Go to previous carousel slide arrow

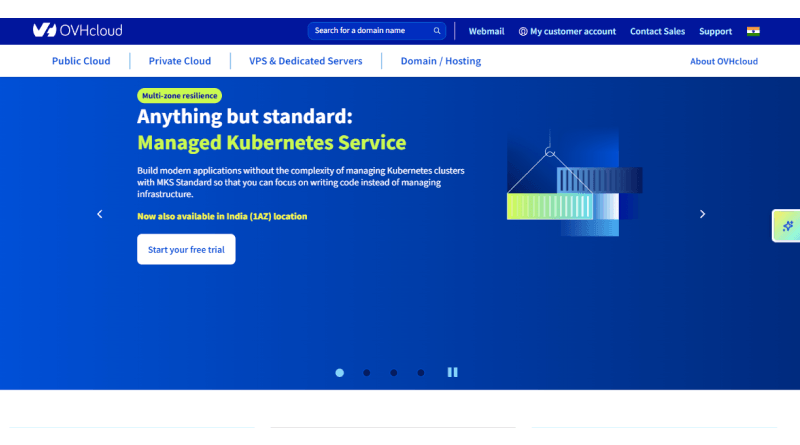click(99, 214)
